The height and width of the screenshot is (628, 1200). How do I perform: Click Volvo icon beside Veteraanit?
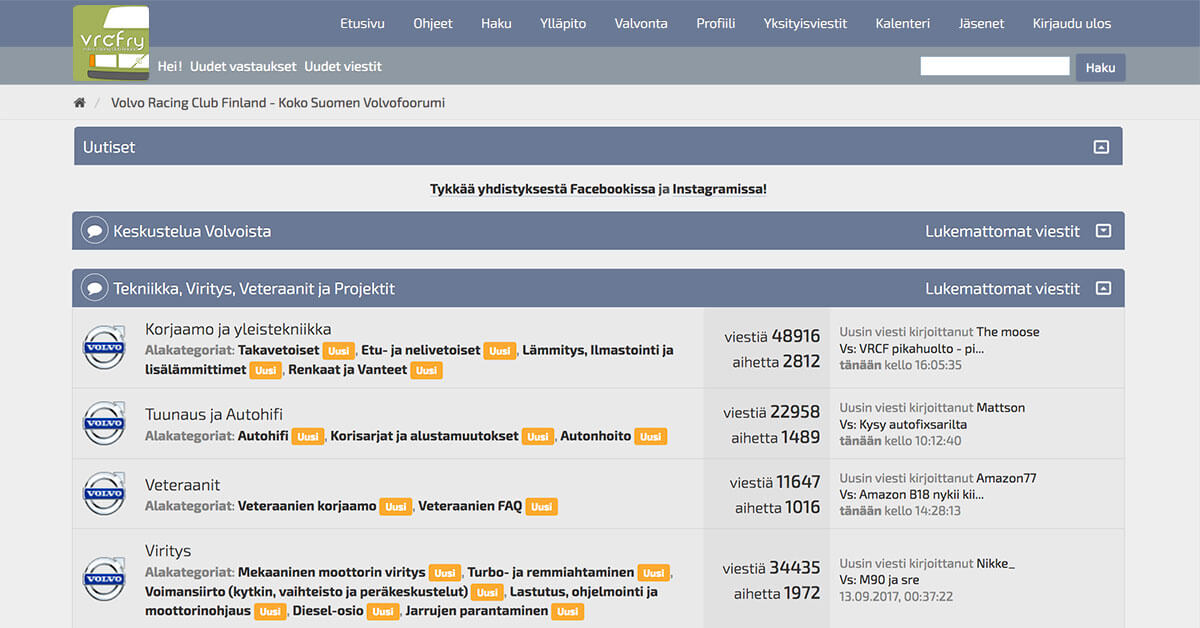[103, 493]
